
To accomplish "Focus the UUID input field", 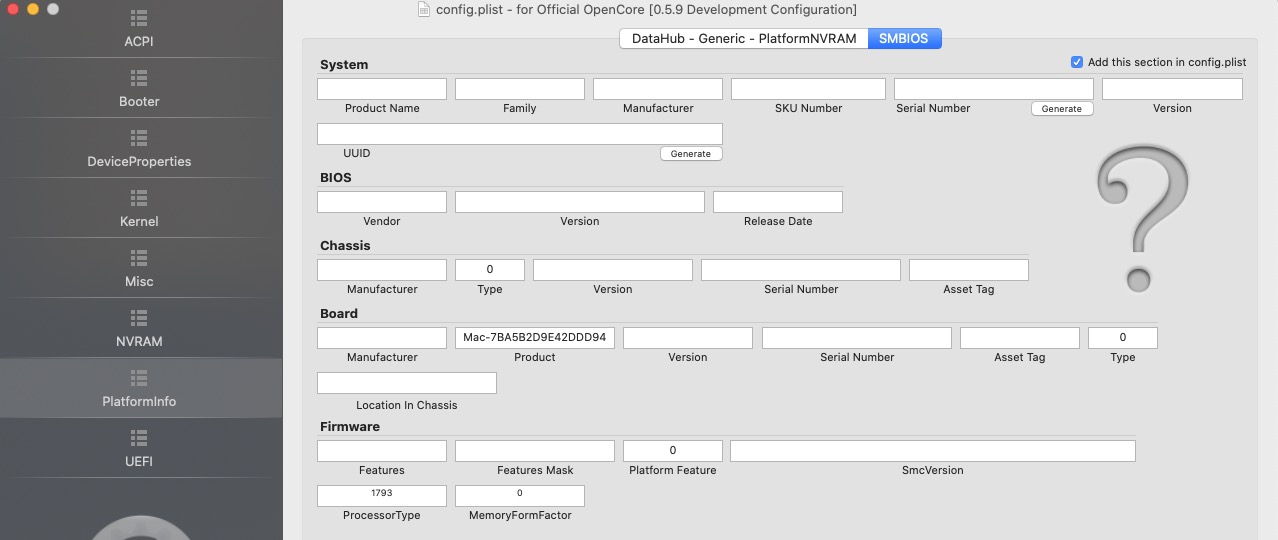I will tap(520, 134).
